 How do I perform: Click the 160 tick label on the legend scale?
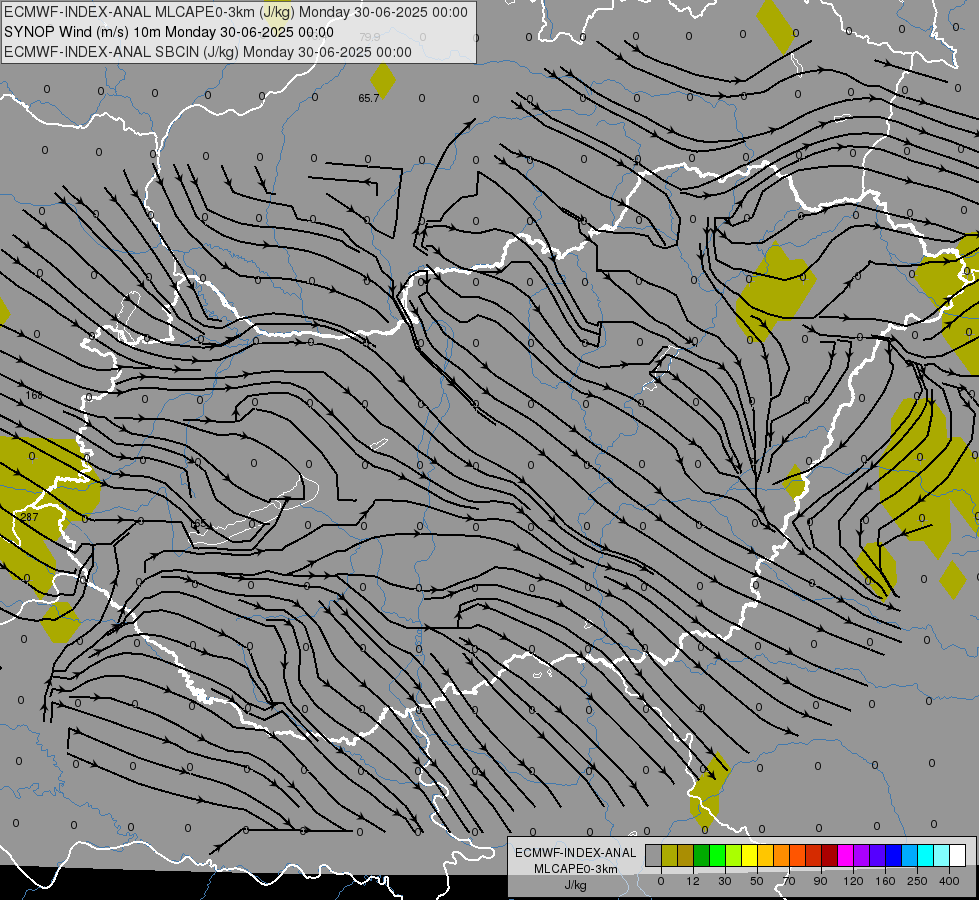[x=885, y=881]
